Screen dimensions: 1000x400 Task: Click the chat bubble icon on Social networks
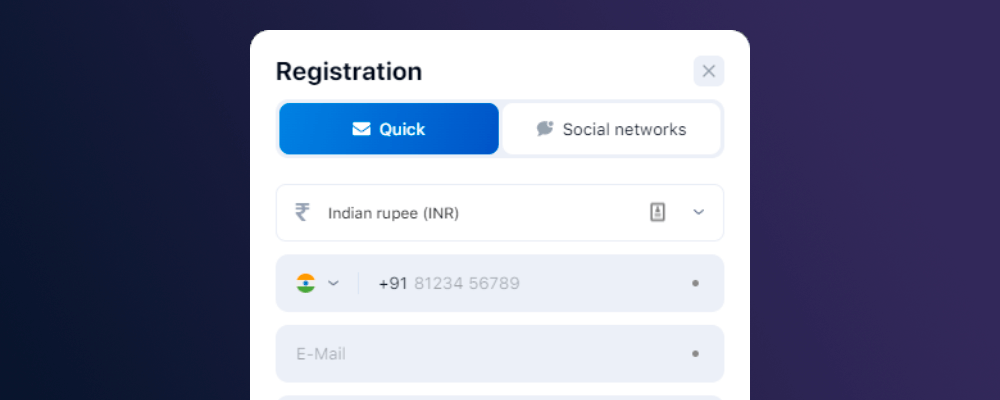pyautogui.click(x=545, y=129)
